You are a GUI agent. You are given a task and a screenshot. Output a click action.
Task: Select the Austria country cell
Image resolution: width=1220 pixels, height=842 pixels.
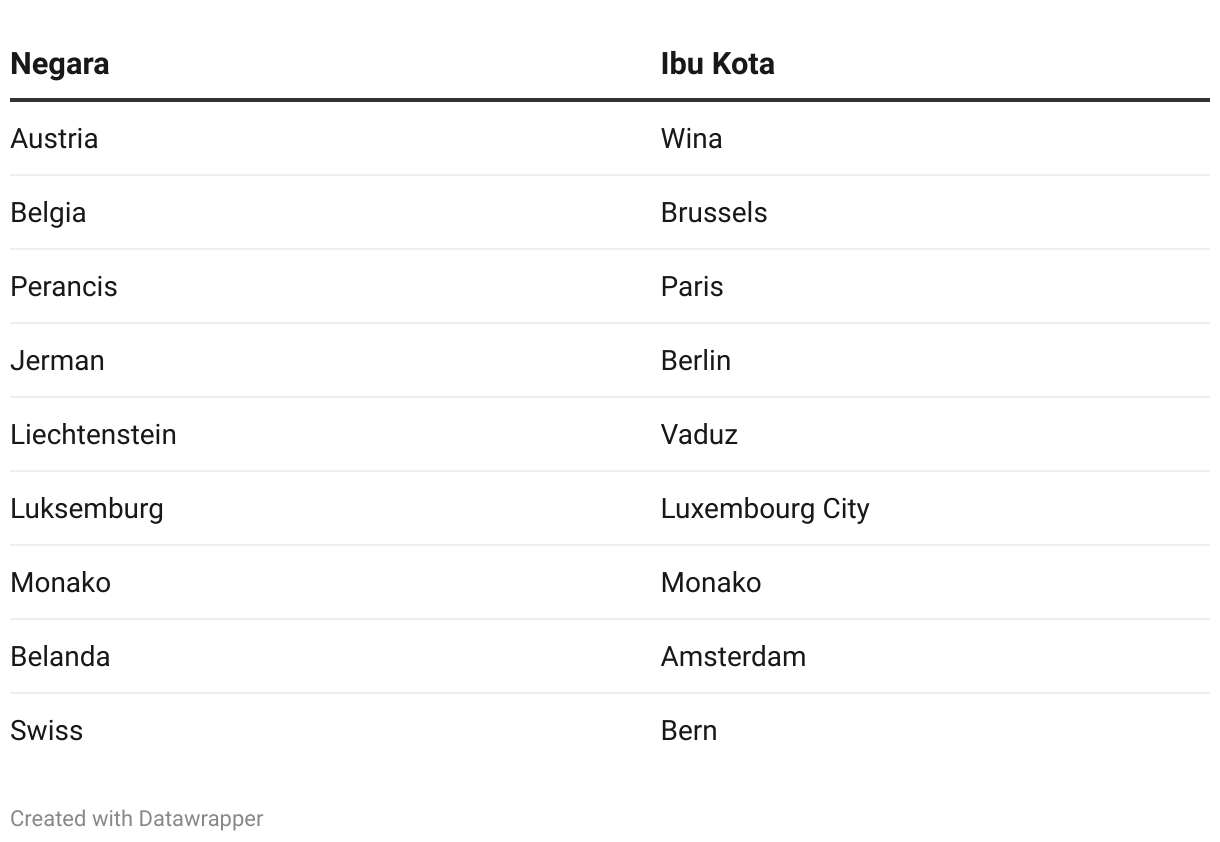coord(54,138)
